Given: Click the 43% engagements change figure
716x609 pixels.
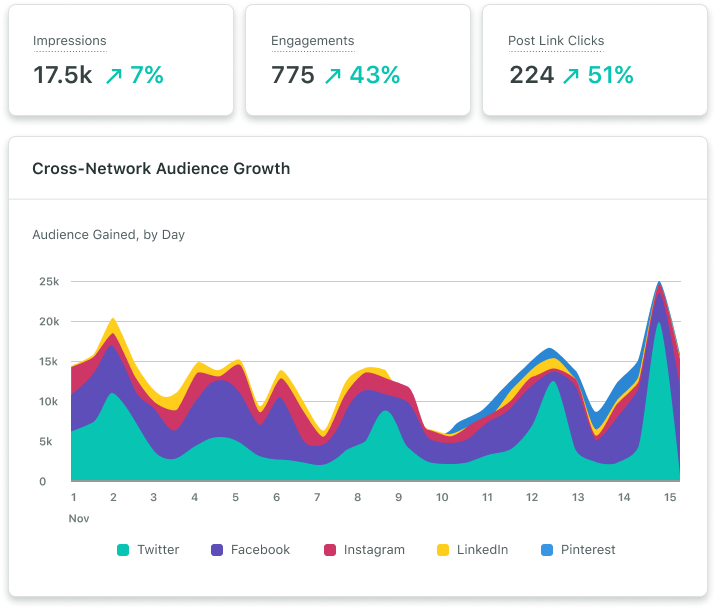Looking at the screenshot, I should pyautogui.click(x=375, y=75).
